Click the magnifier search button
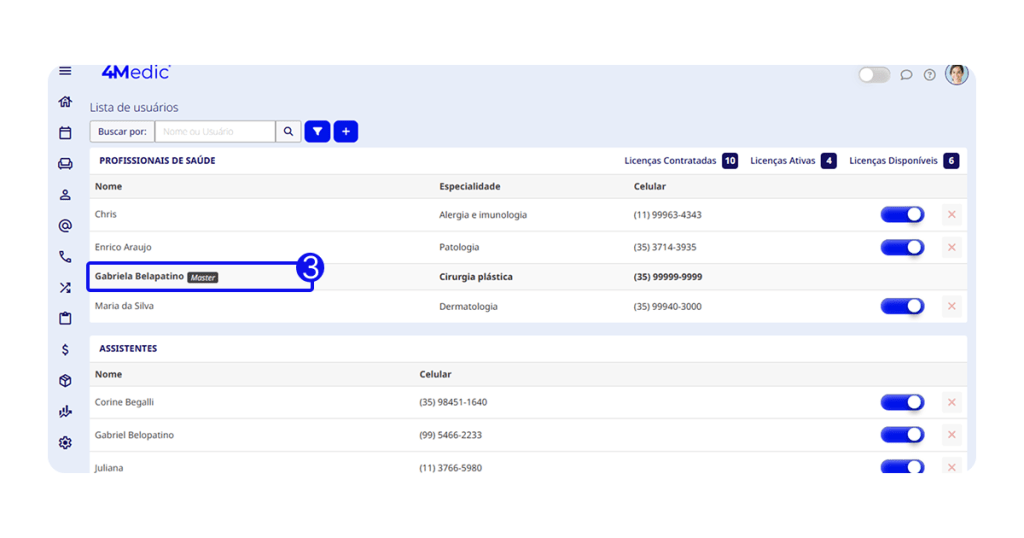The width and height of the screenshot is (1024, 538). [x=288, y=131]
